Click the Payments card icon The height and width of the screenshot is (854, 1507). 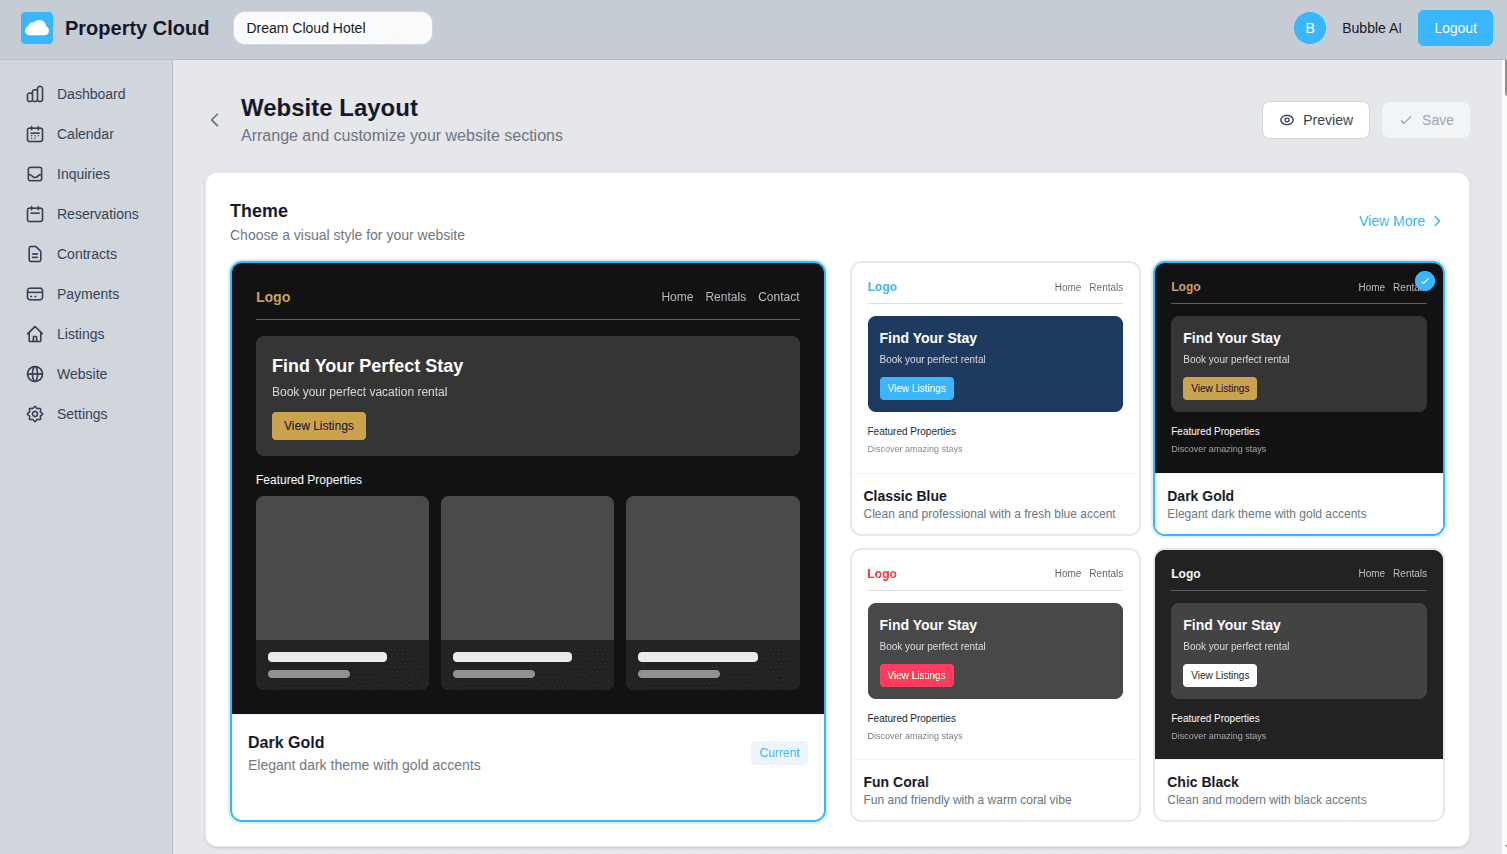click(35, 294)
